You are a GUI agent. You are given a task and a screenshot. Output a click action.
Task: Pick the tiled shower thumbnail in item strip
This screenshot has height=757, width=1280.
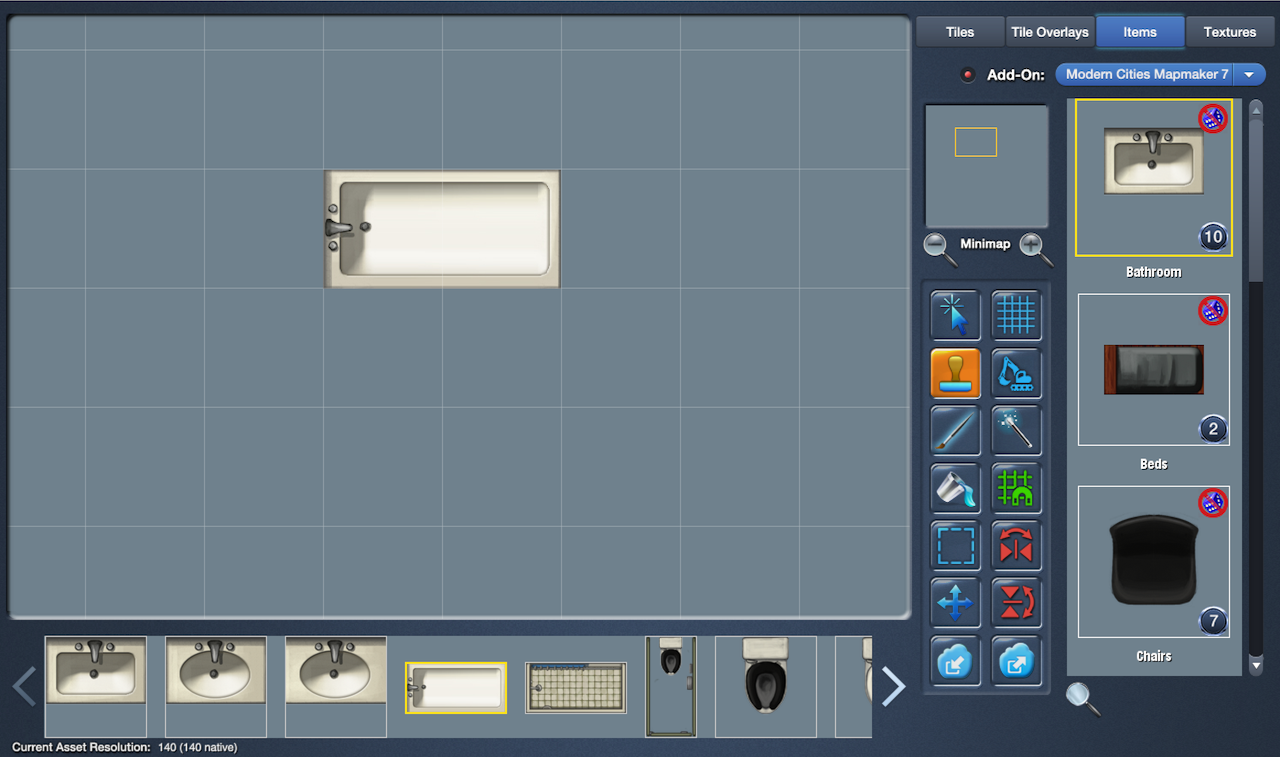click(576, 687)
